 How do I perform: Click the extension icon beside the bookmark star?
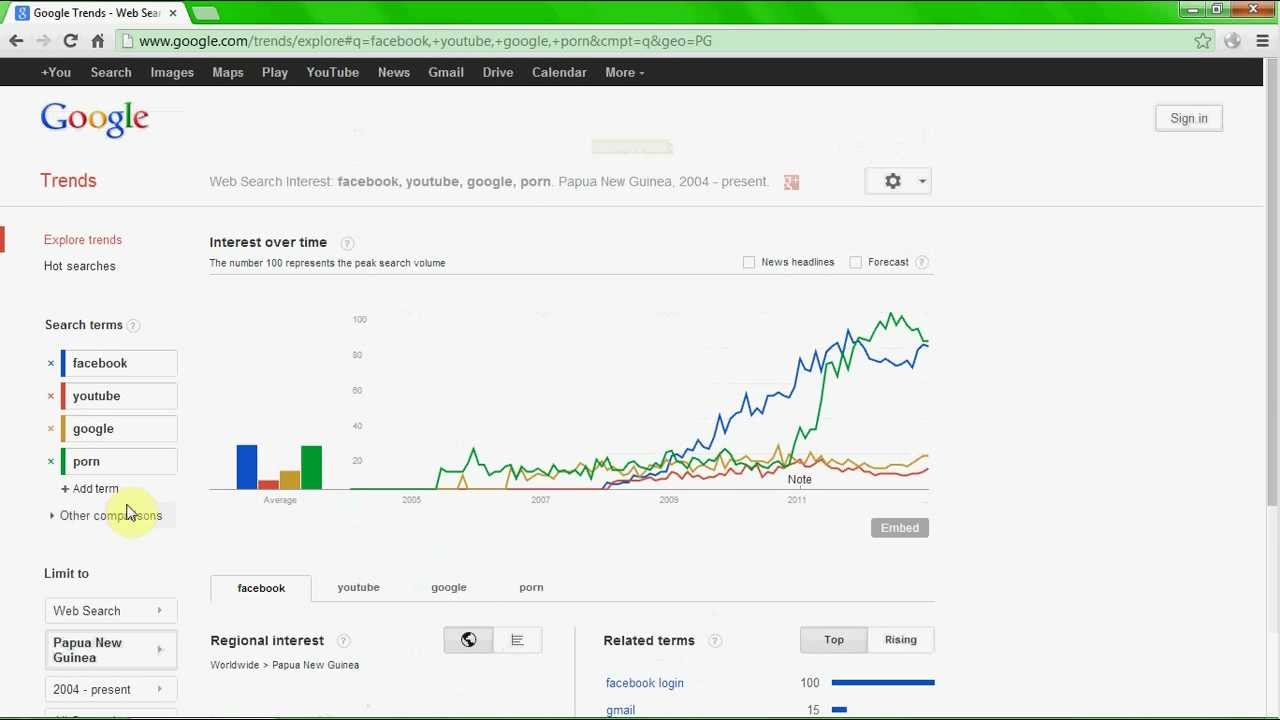tap(1232, 41)
